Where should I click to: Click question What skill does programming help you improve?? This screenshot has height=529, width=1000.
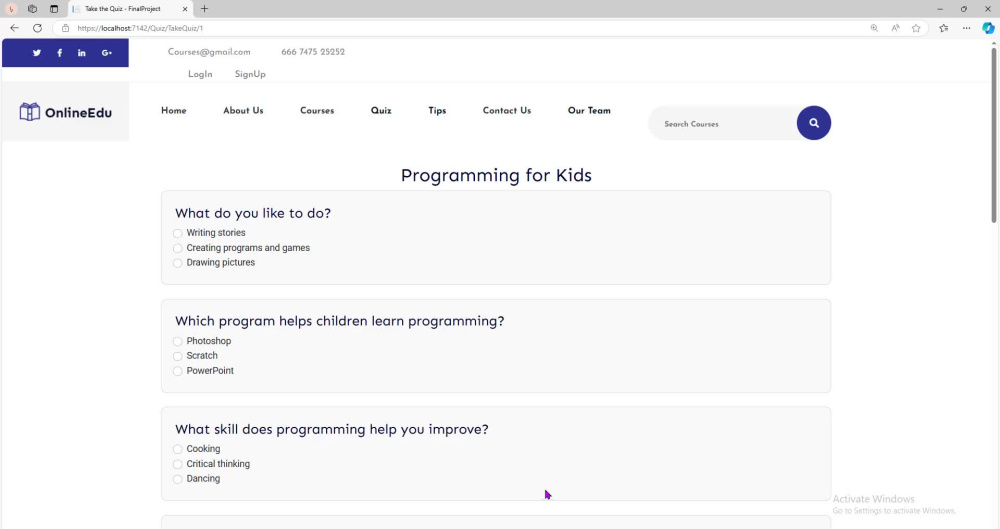point(332,429)
